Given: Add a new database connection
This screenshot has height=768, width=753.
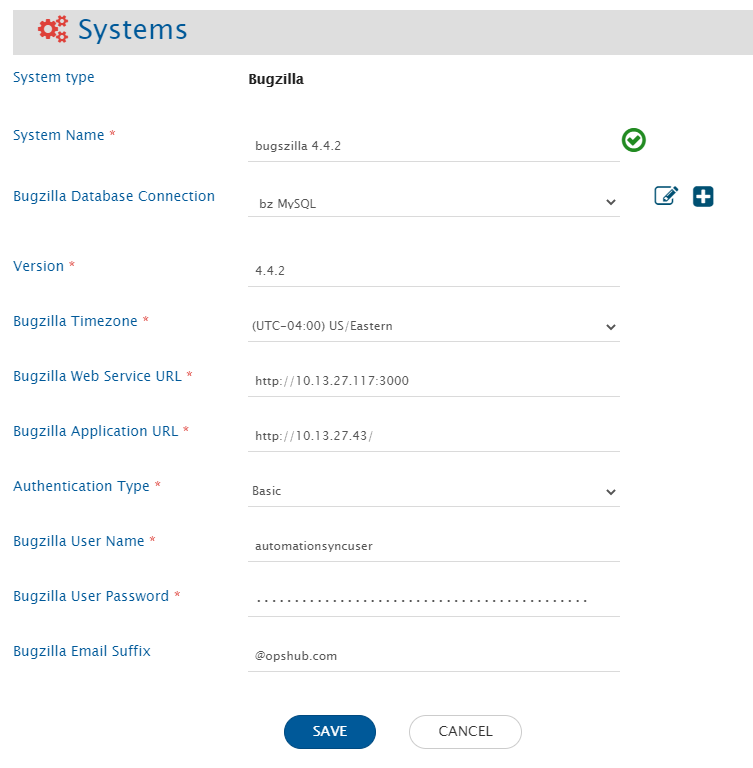Looking at the screenshot, I should [x=703, y=196].
